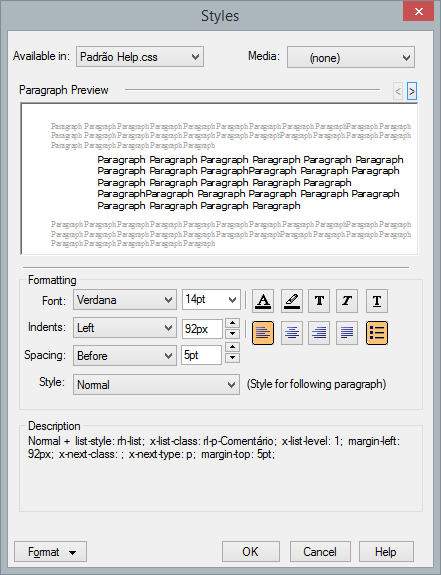Viewport: 441px width, 575px height.
Task: Toggle the bulleted list style button
Action: point(377,333)
